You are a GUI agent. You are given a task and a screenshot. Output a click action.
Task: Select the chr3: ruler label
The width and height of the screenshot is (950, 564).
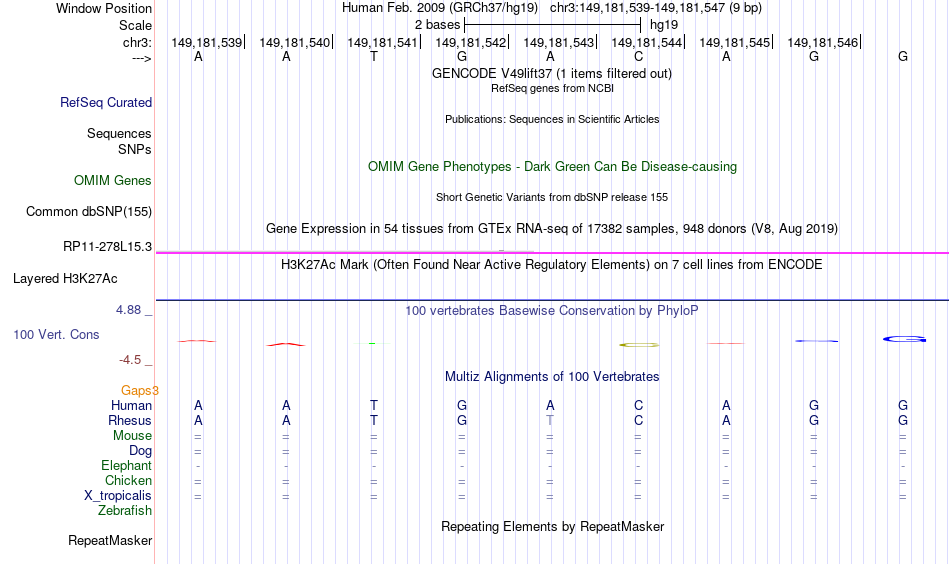[x=137, y=42]
